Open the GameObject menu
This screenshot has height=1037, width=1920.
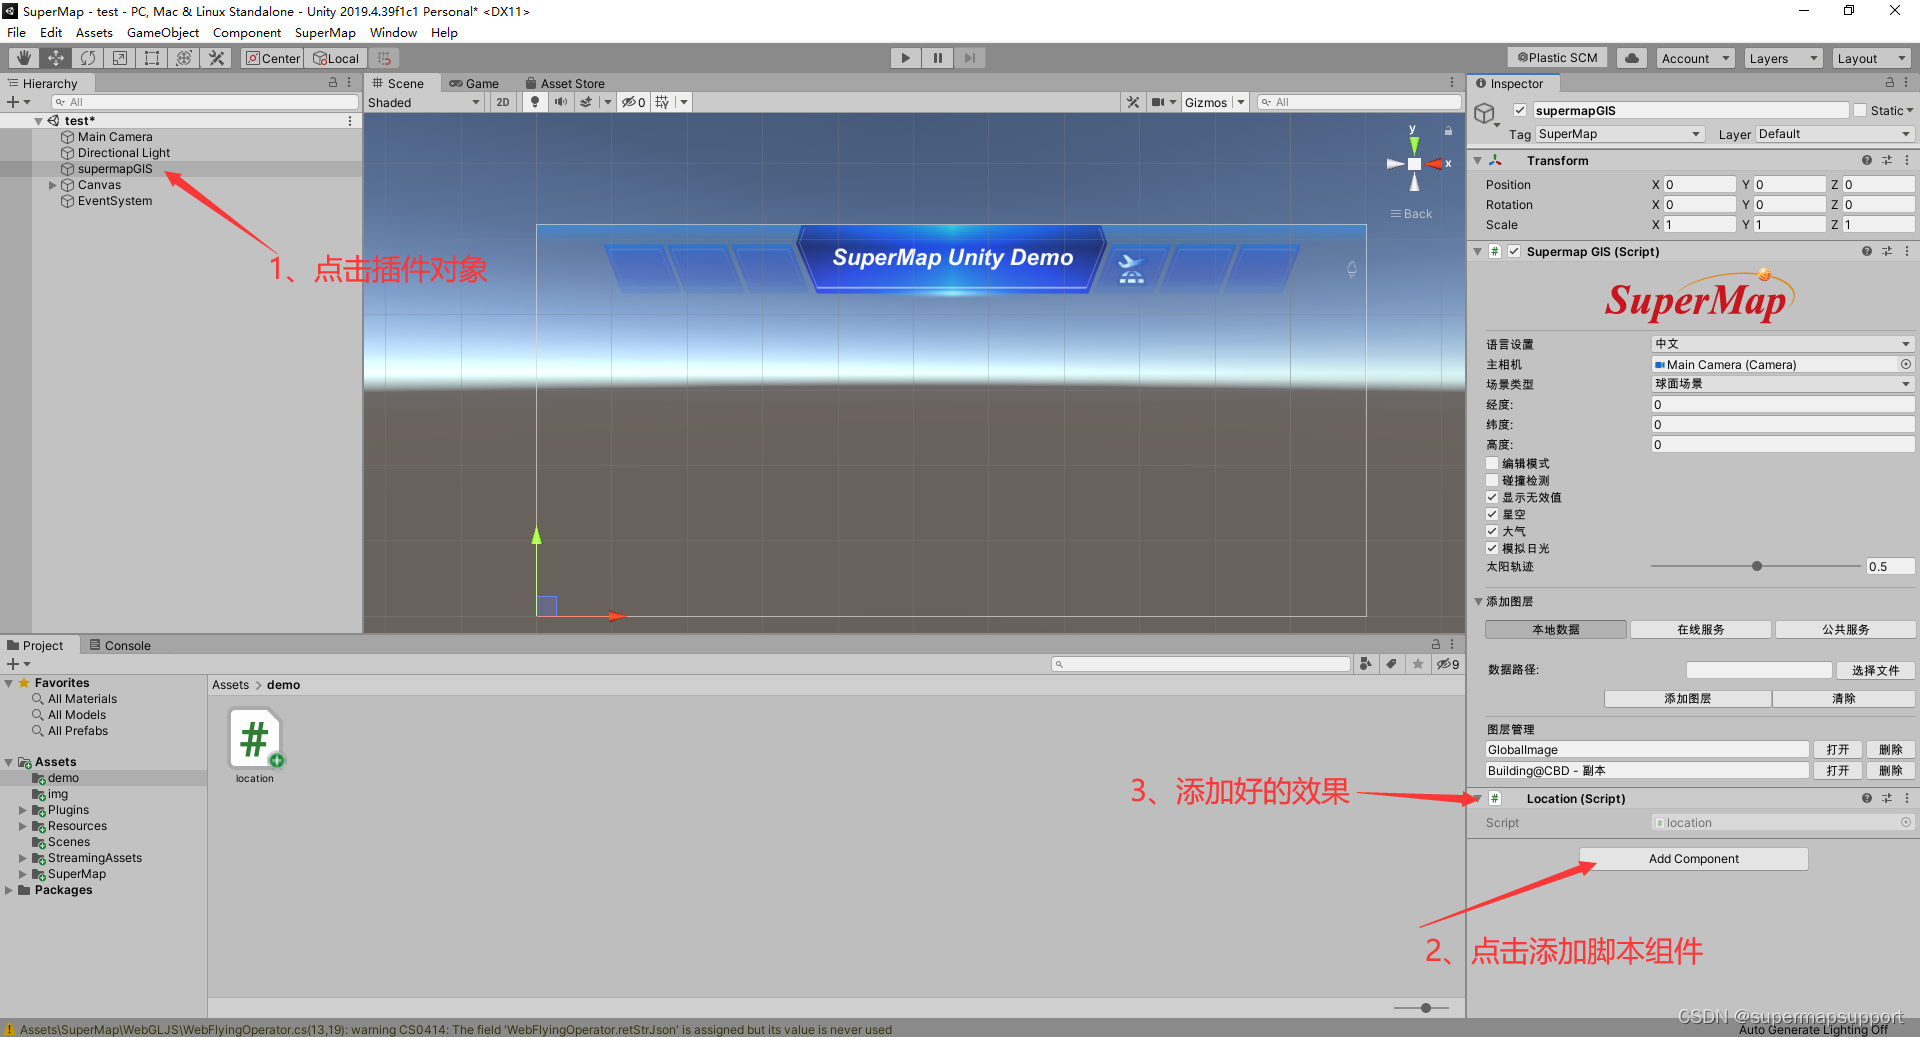coord(163,33)
